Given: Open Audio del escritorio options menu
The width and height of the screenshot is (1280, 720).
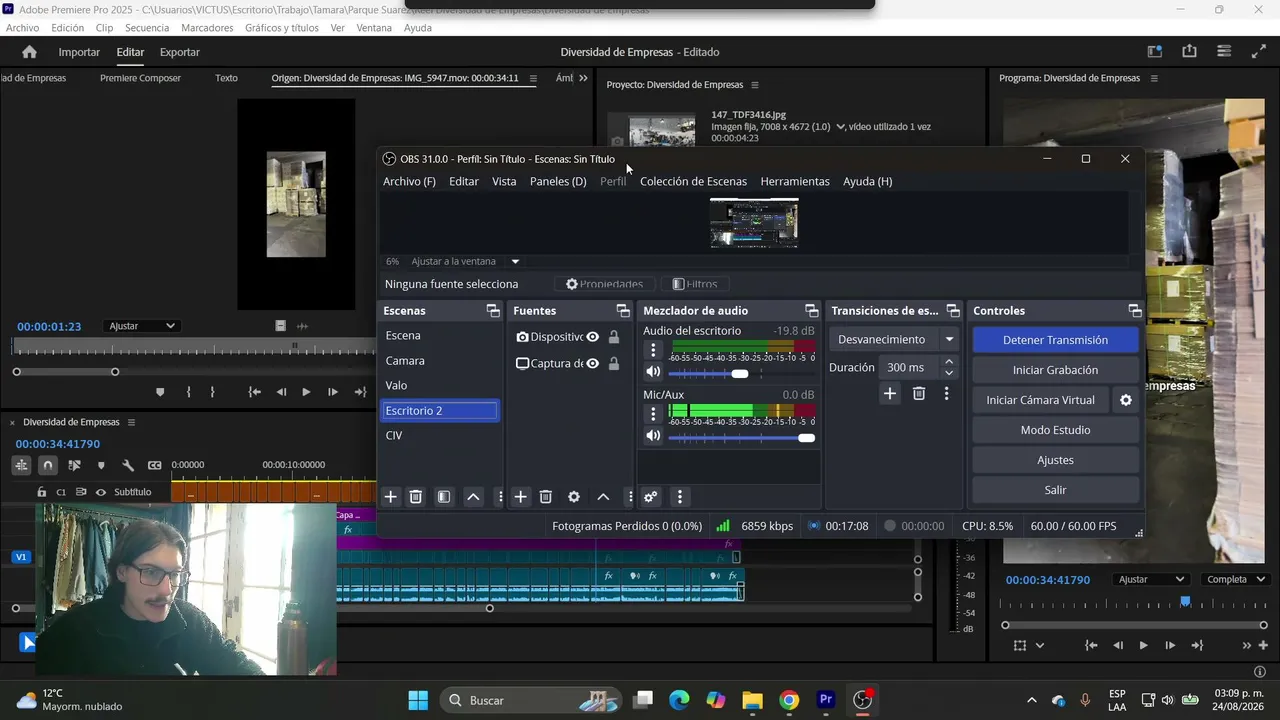Looking at the screenshot, I should [x=653, y=350].
